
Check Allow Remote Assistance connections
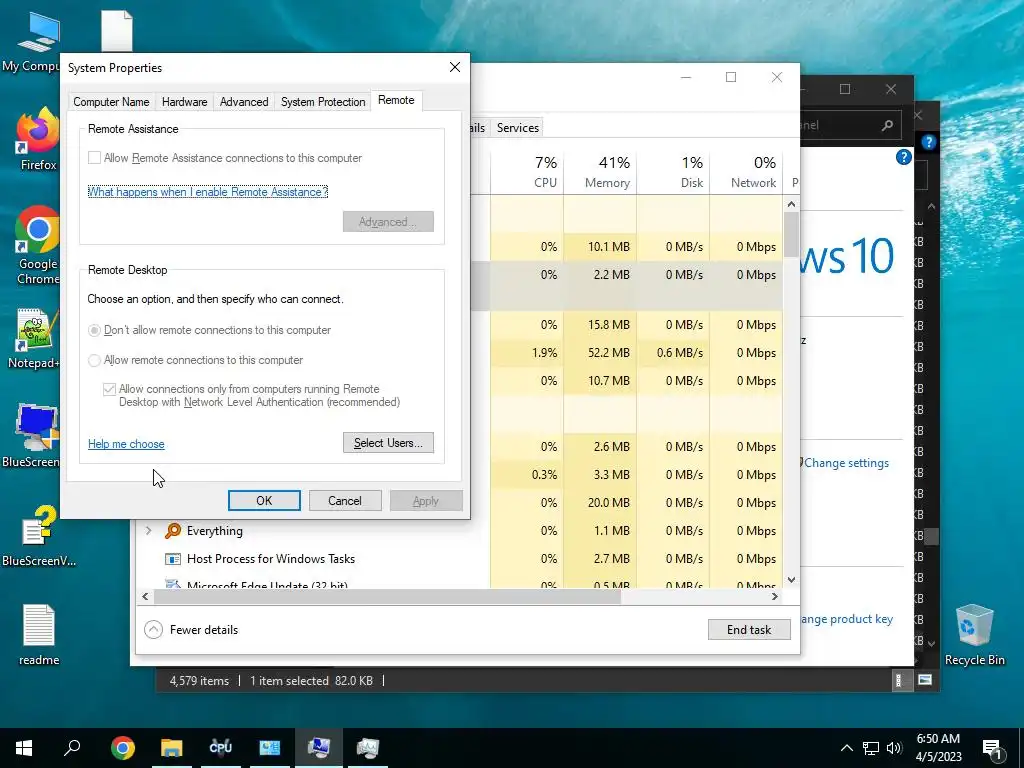click(x=95, y=157)
